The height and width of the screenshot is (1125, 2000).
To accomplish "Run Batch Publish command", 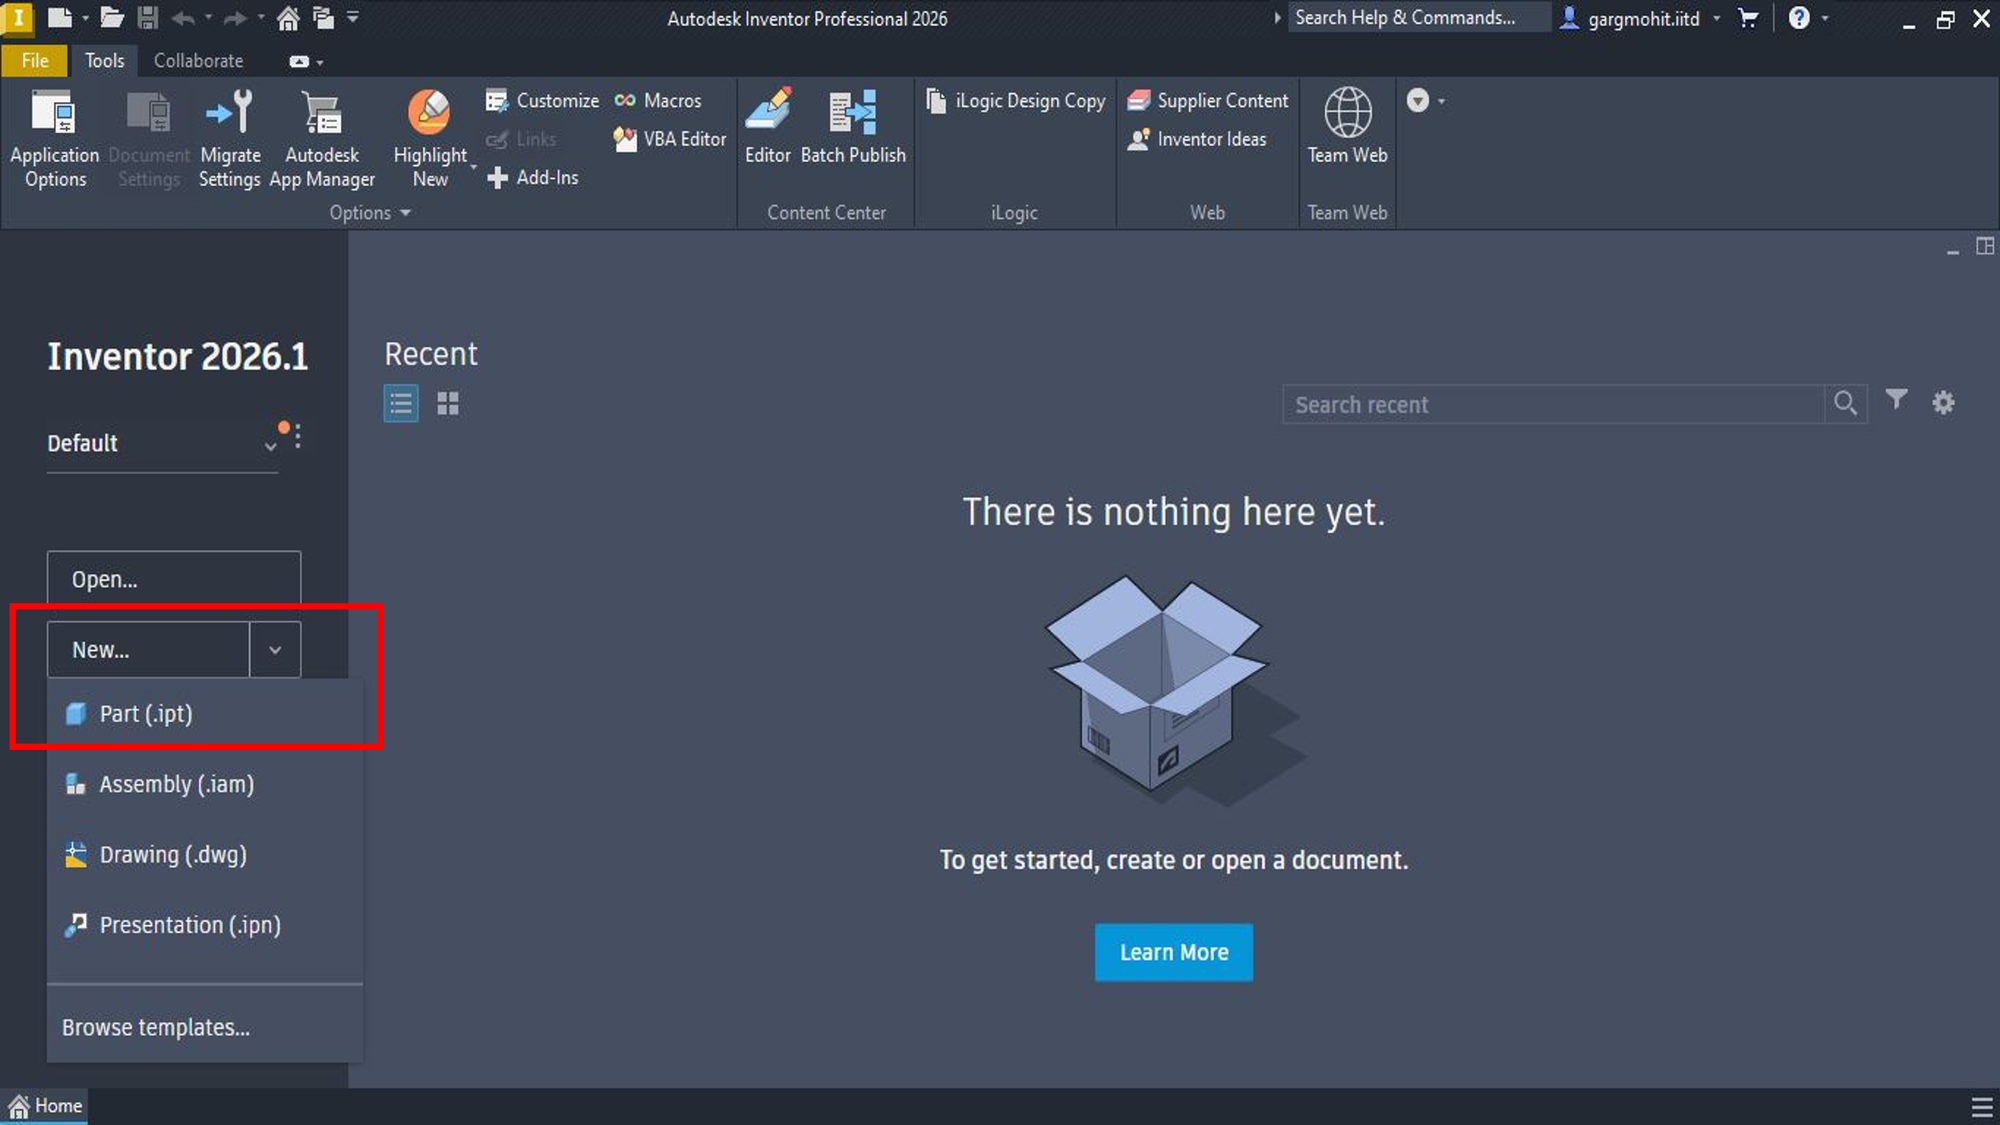I will click(x=853, y=126).
